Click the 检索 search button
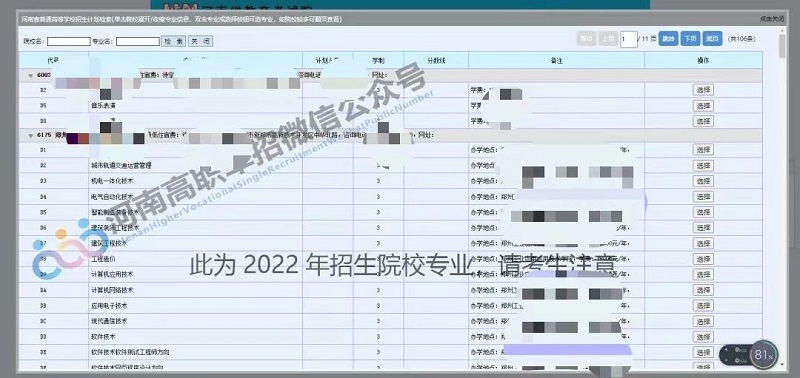The image size is (800, 378). pos(173,41)
